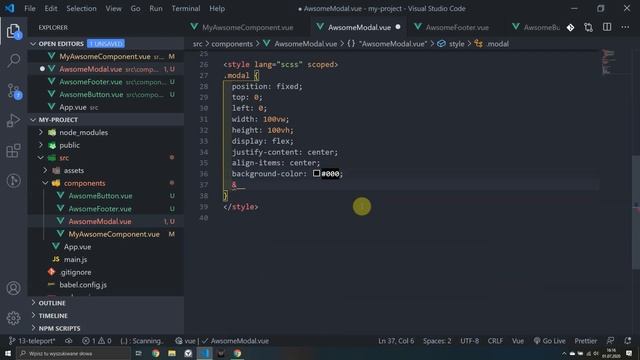Change the UTF-8 file encoding
This screenshot has width=640, height=360.
(x=469, y=341)
